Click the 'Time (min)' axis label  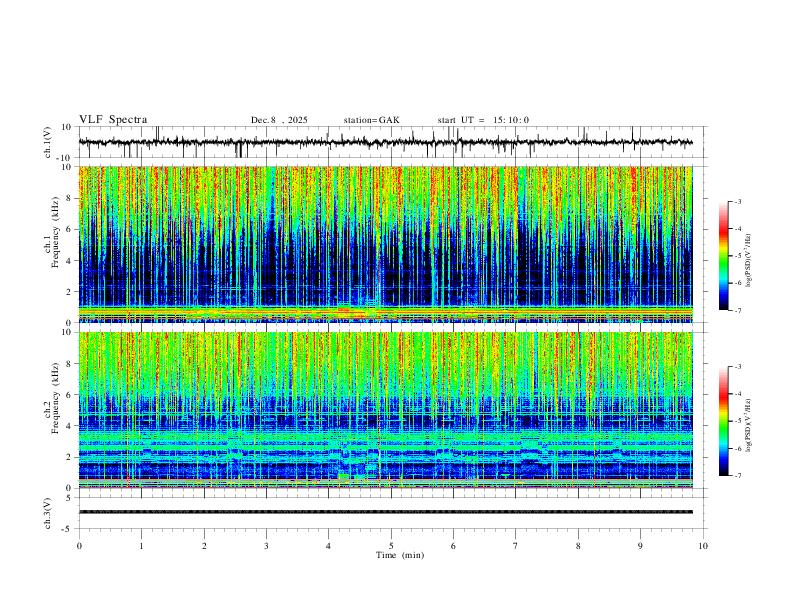tap(400, 555)
